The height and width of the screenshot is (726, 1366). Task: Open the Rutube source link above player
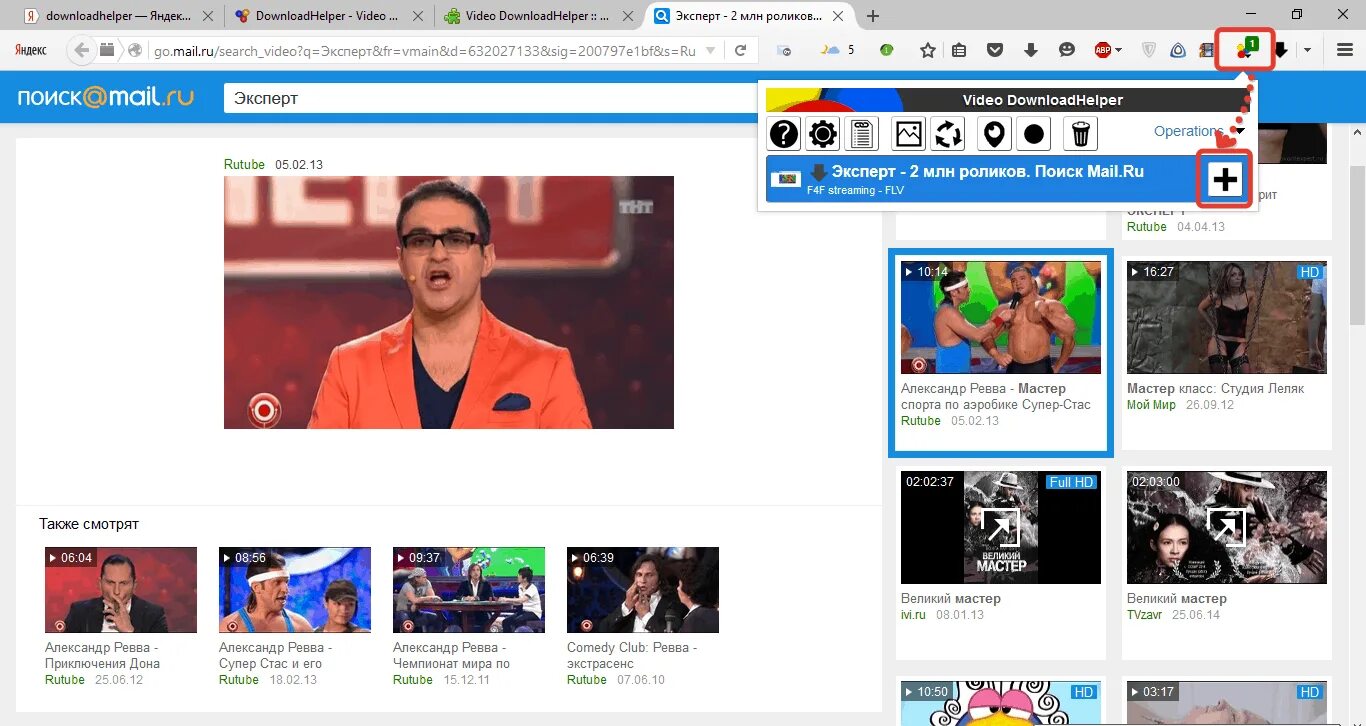coord(244,165)
